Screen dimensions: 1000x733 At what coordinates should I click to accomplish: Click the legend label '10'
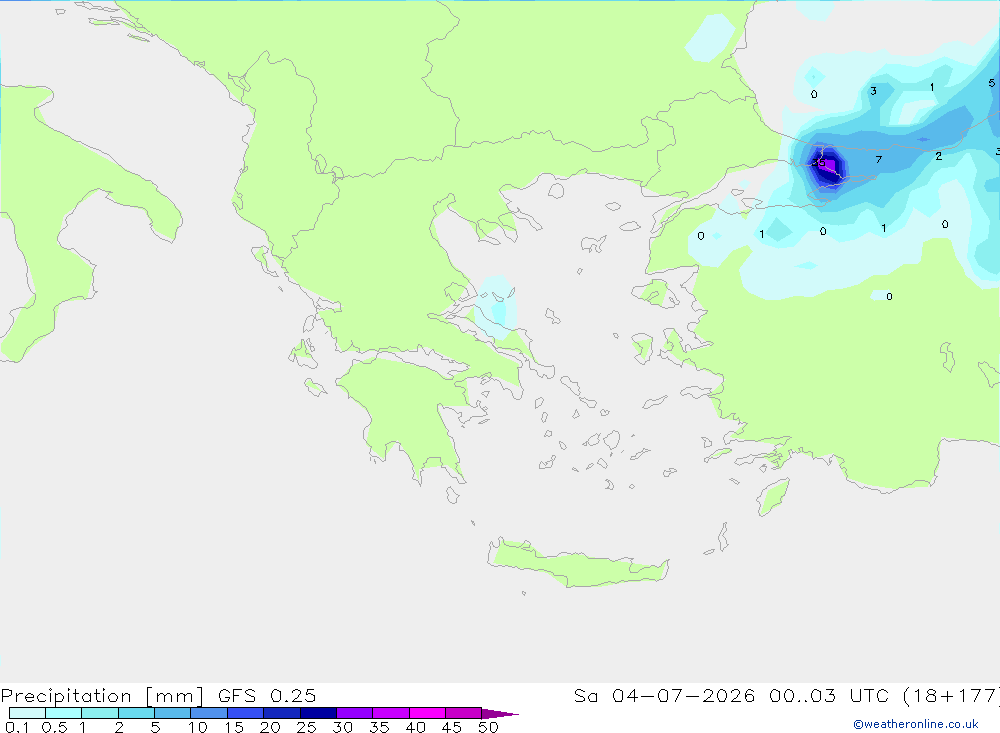point(198,727)
